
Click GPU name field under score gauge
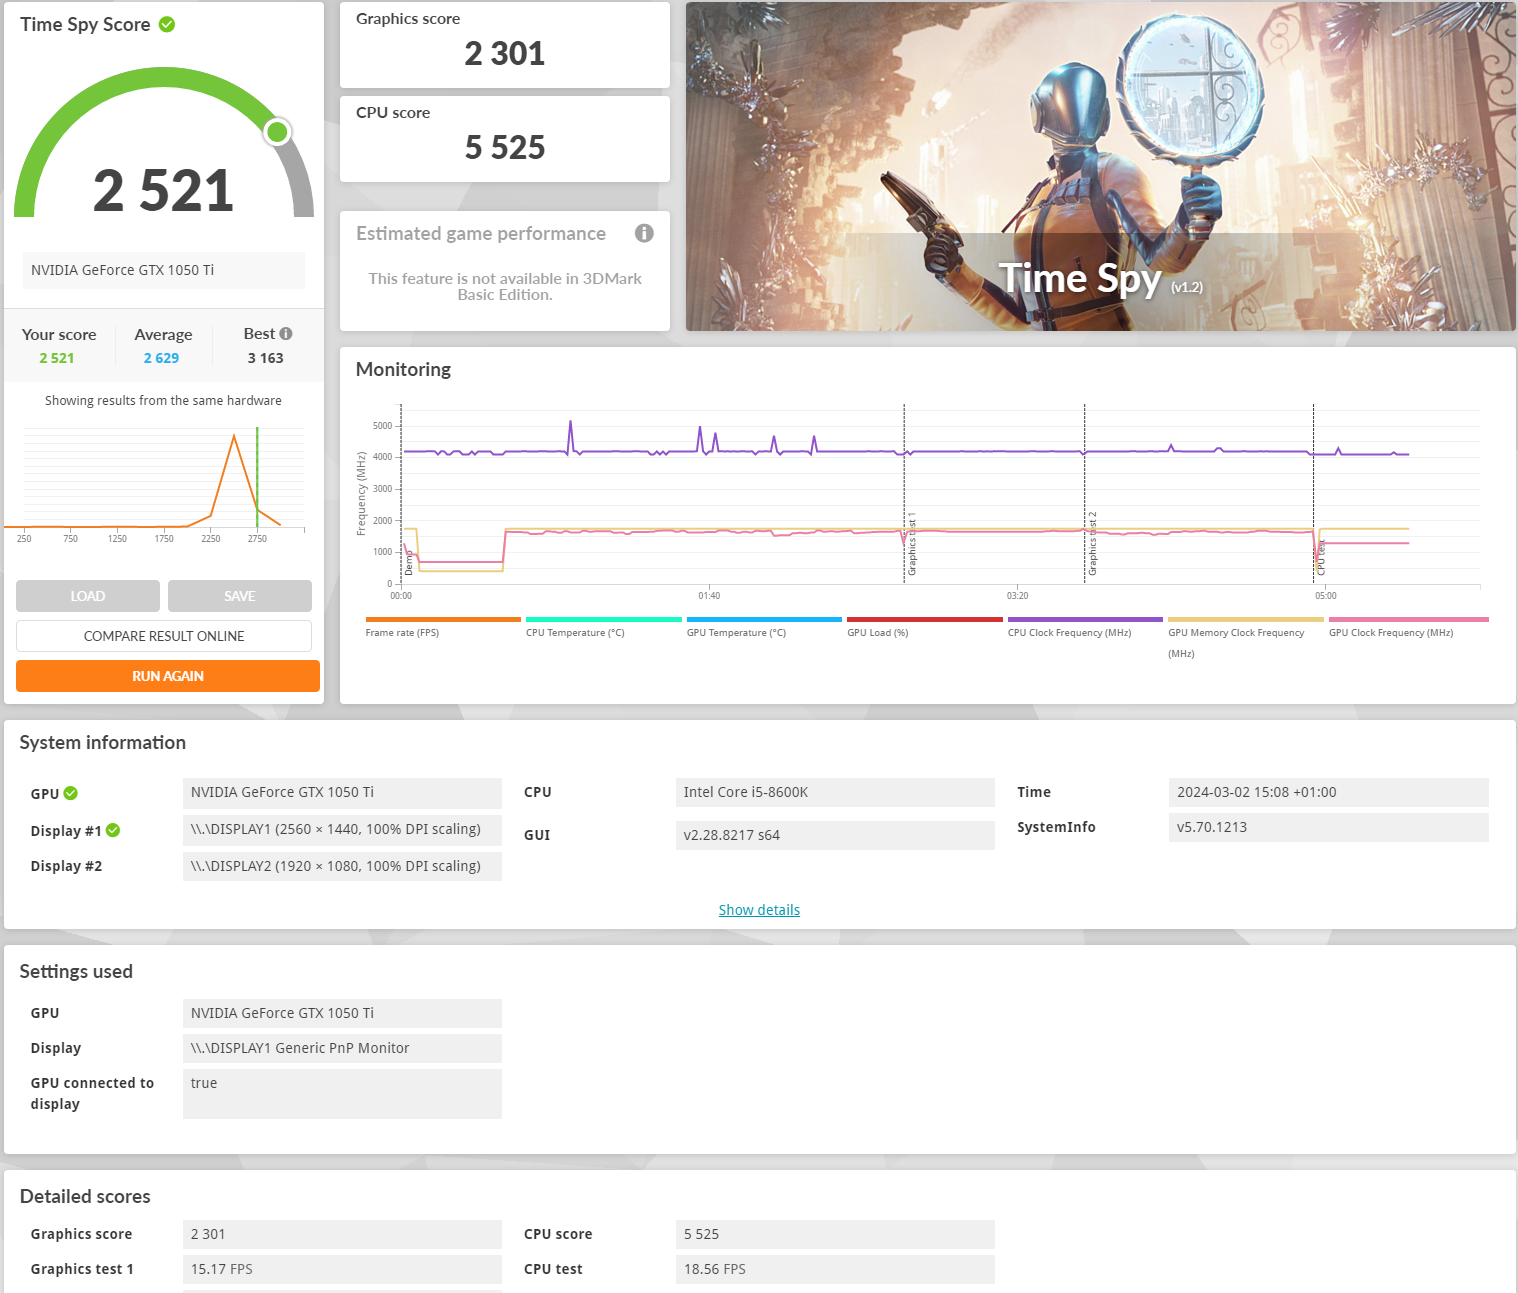pos(163,270)
